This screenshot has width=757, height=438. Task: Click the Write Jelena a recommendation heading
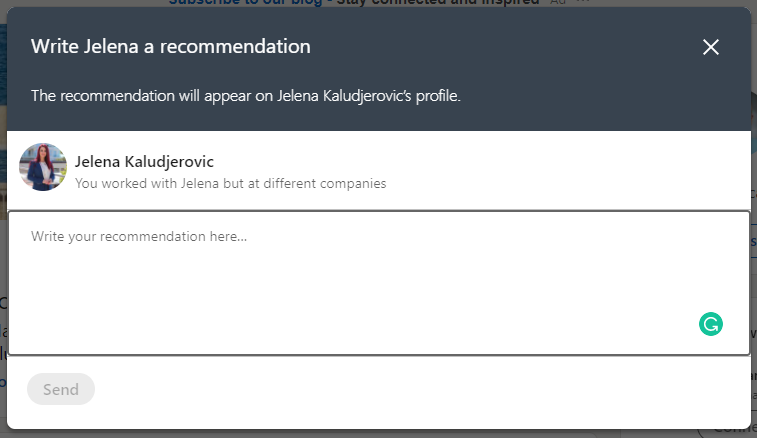coord(171,47)
